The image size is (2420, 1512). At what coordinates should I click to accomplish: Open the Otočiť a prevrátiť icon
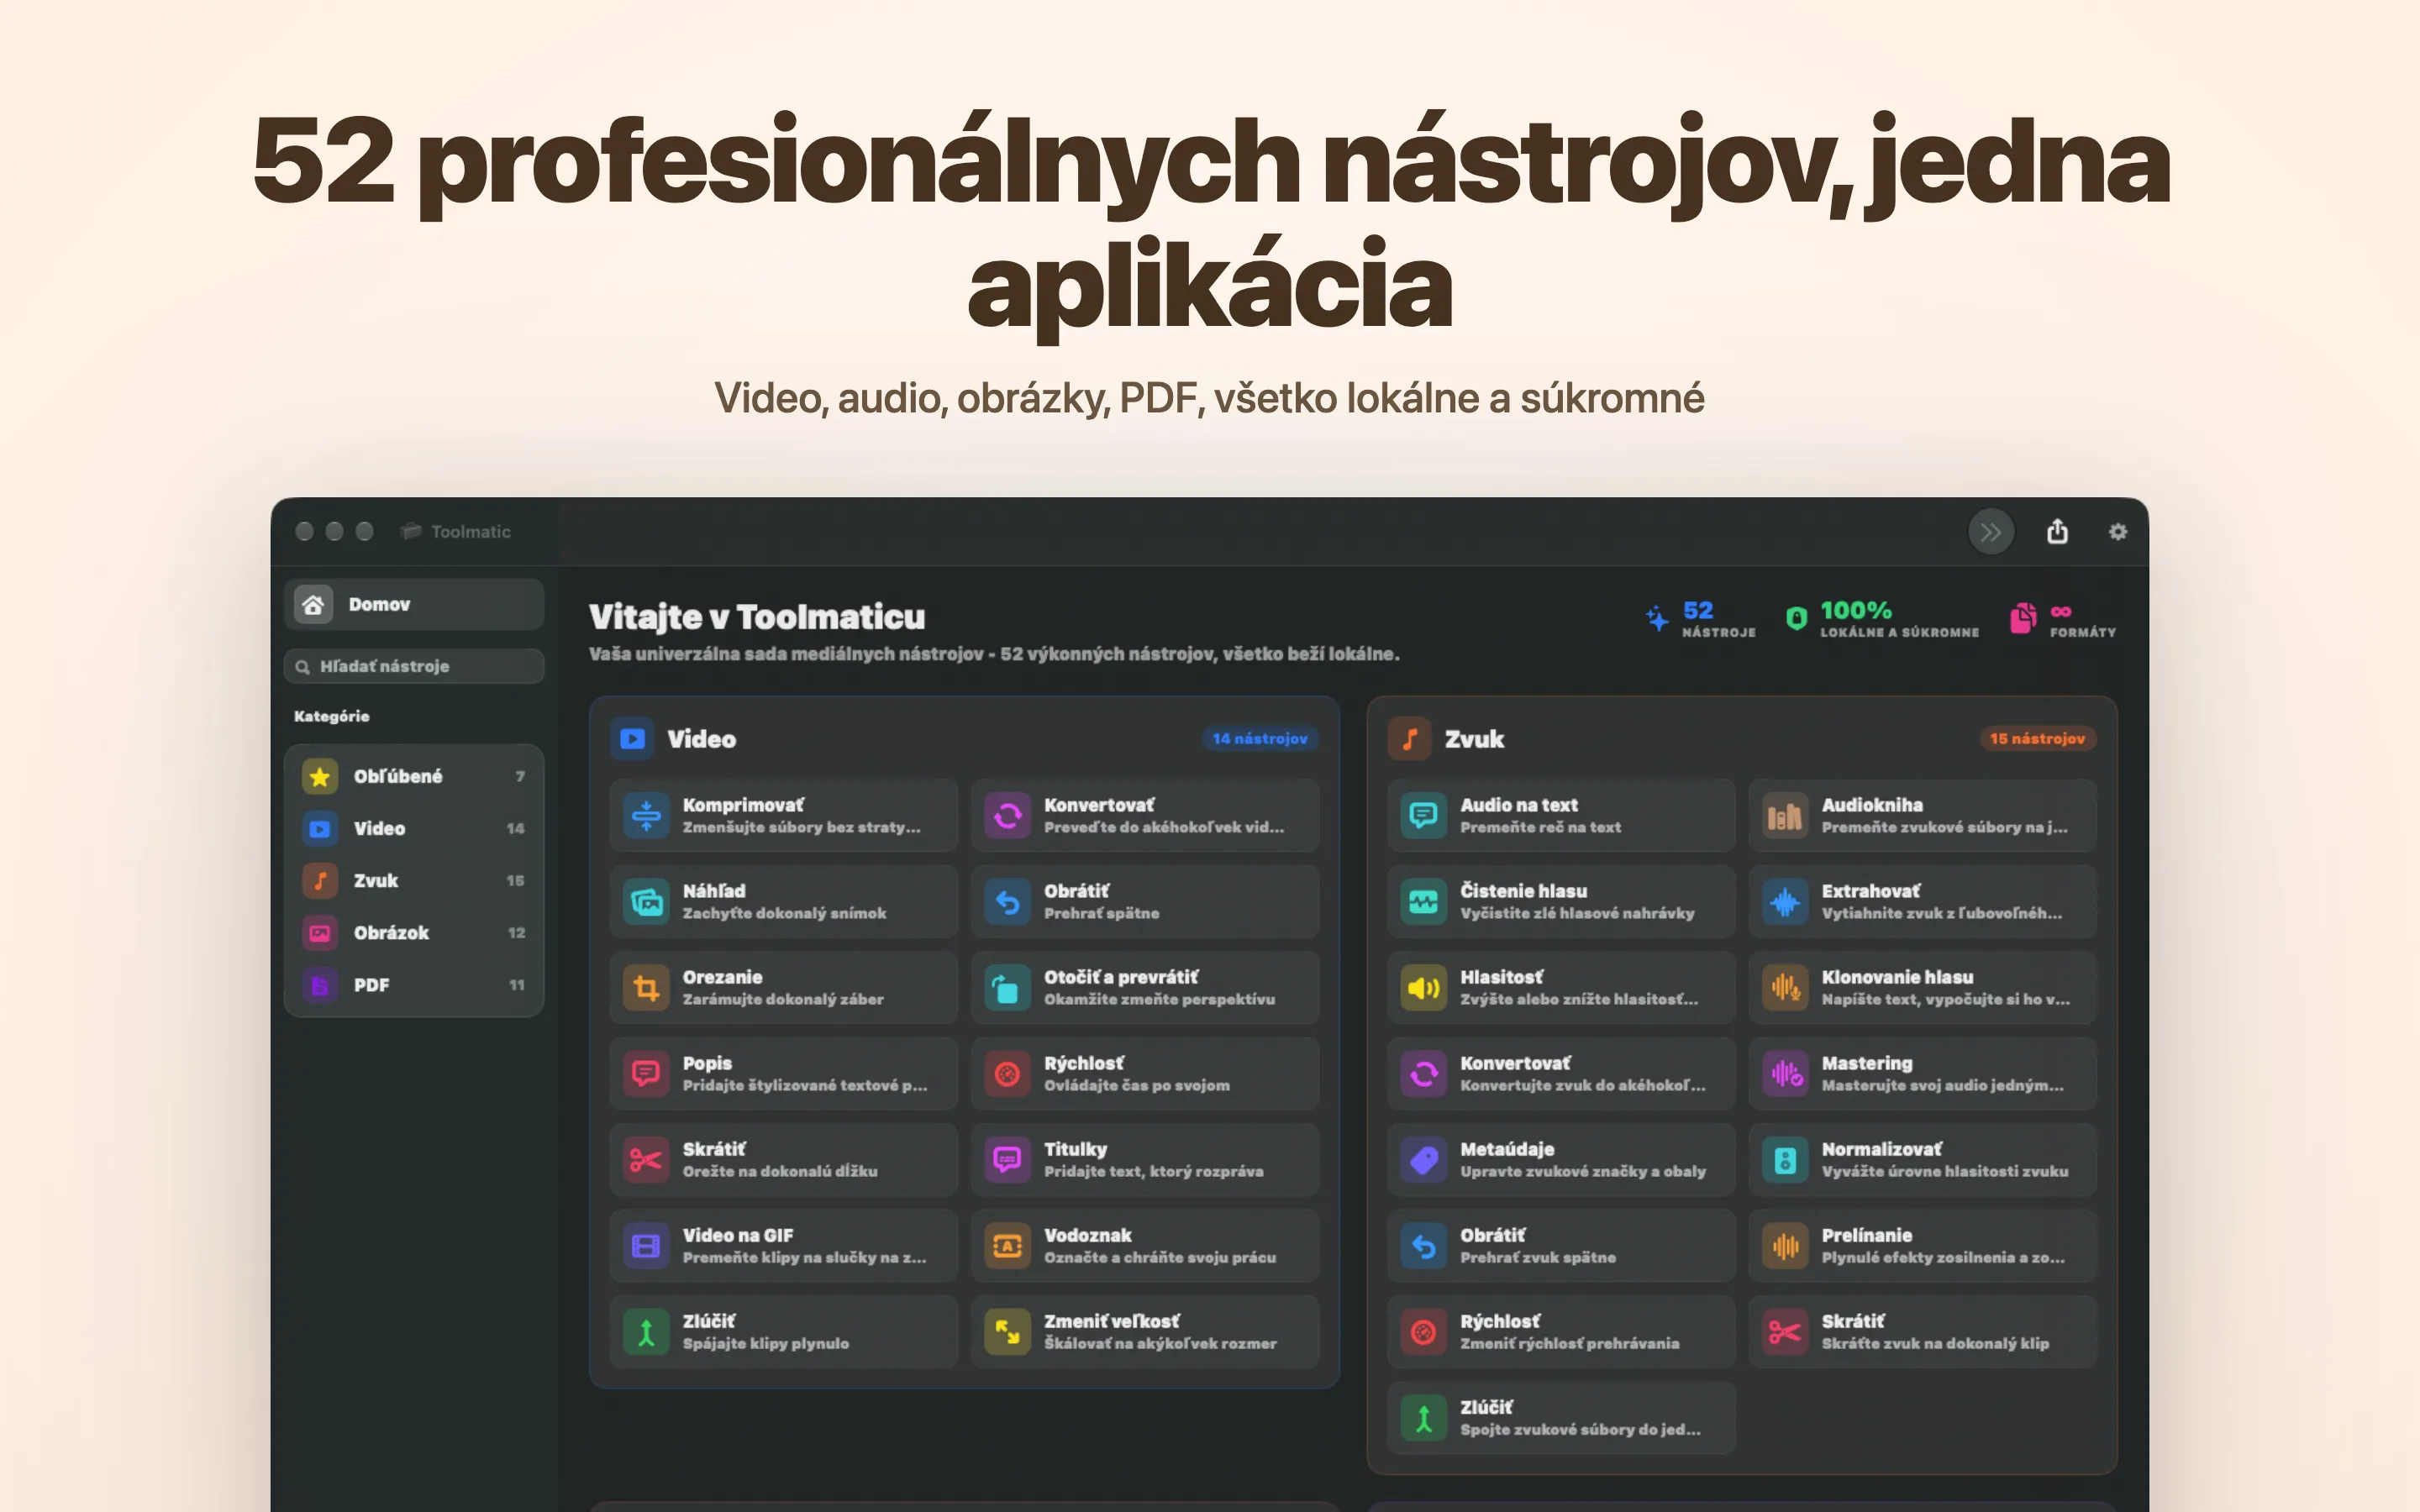(x=1007, y=988)
